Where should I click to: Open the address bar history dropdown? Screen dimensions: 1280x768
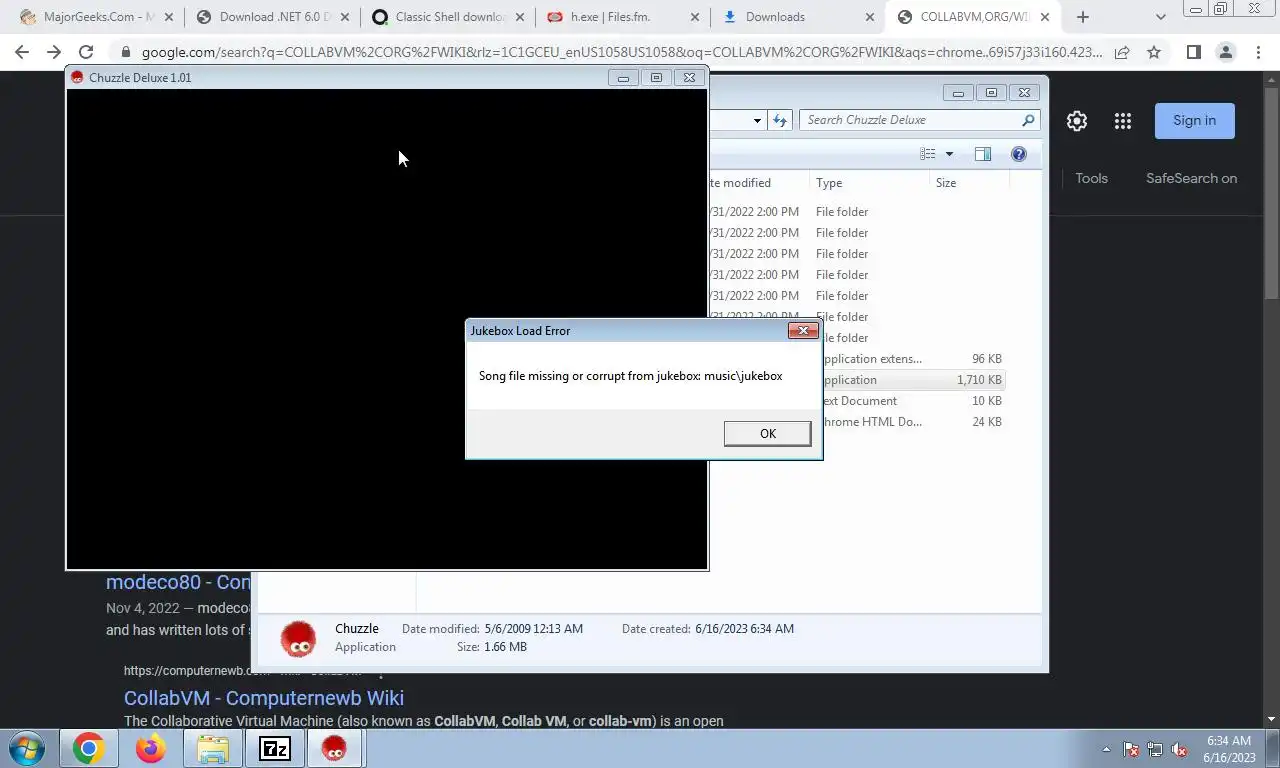pos(757,120)
